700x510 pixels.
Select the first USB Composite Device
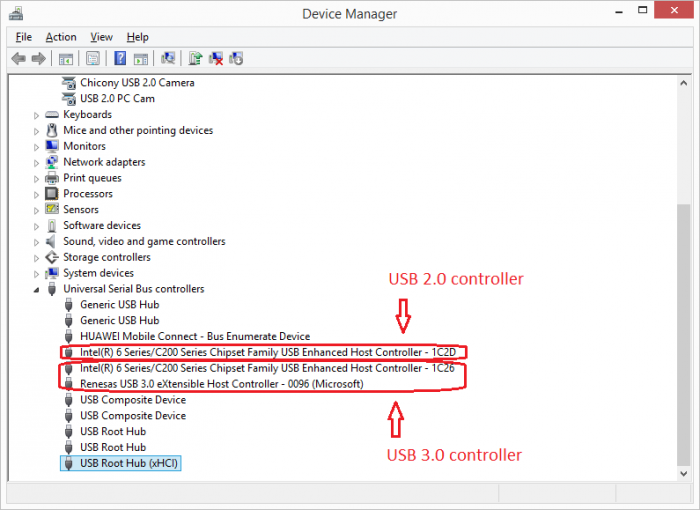[x=133, y=400]
